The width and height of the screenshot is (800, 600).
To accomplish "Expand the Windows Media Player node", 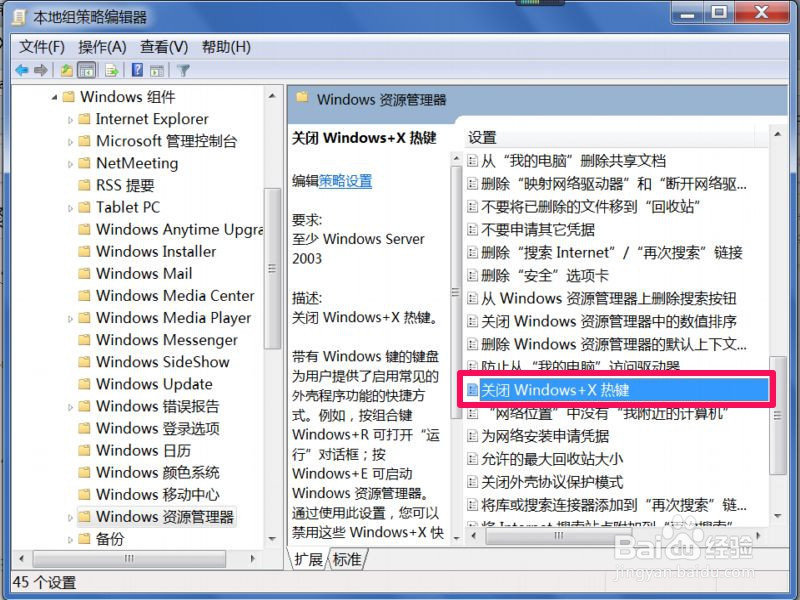I will (x=70, y=318).
